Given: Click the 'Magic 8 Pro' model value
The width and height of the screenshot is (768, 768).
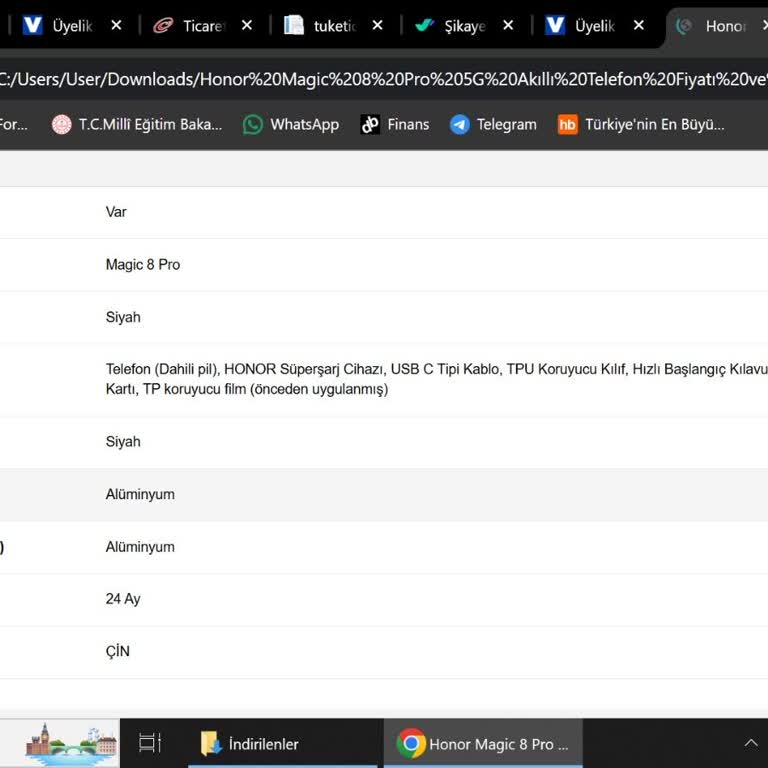Looking at the screenshot, I should (x=143, y=264).
